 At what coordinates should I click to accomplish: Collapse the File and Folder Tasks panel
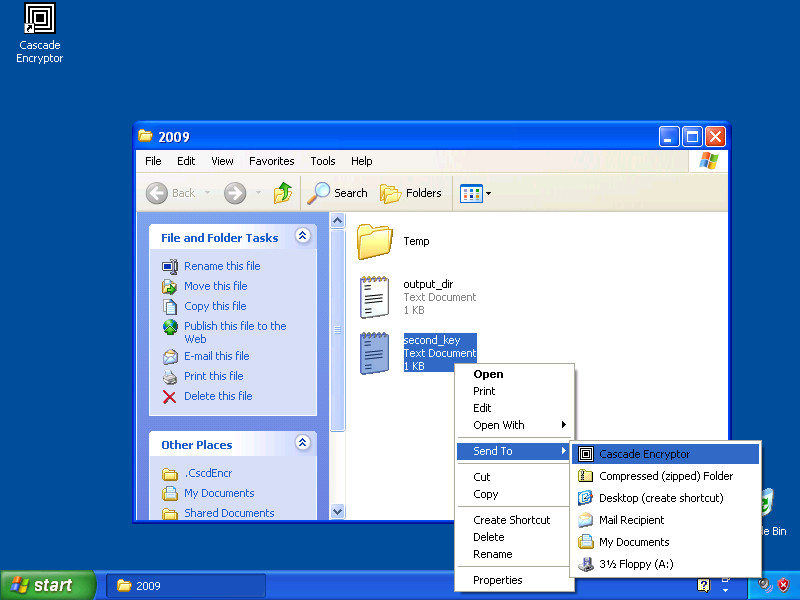[x=303, y=236]
